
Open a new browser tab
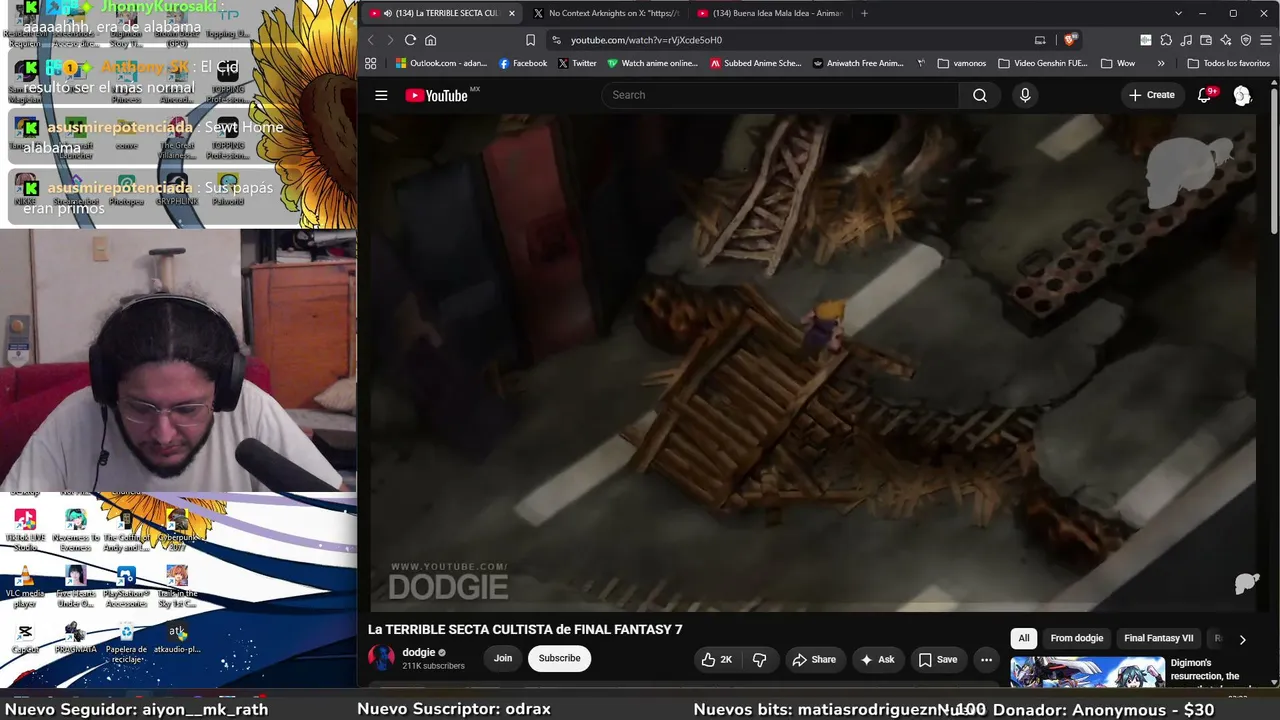tap(864, 13)
